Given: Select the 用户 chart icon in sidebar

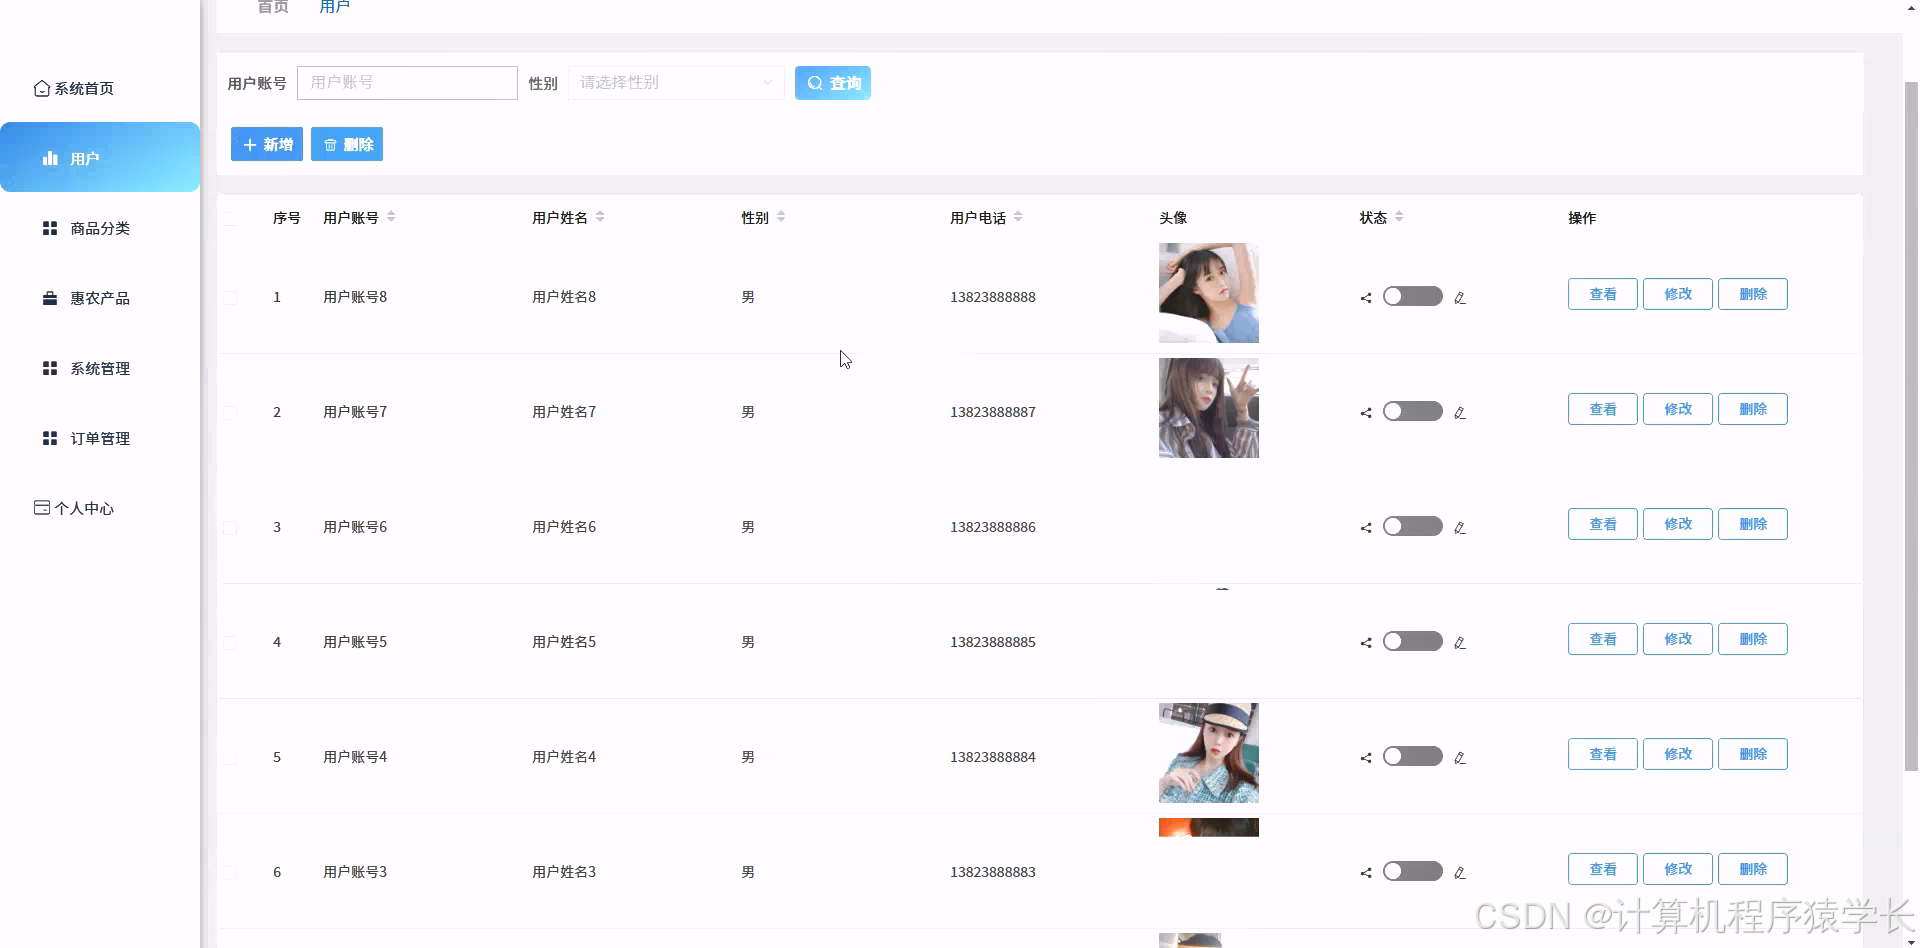Looking at the screenshot, I should point(50,157).
